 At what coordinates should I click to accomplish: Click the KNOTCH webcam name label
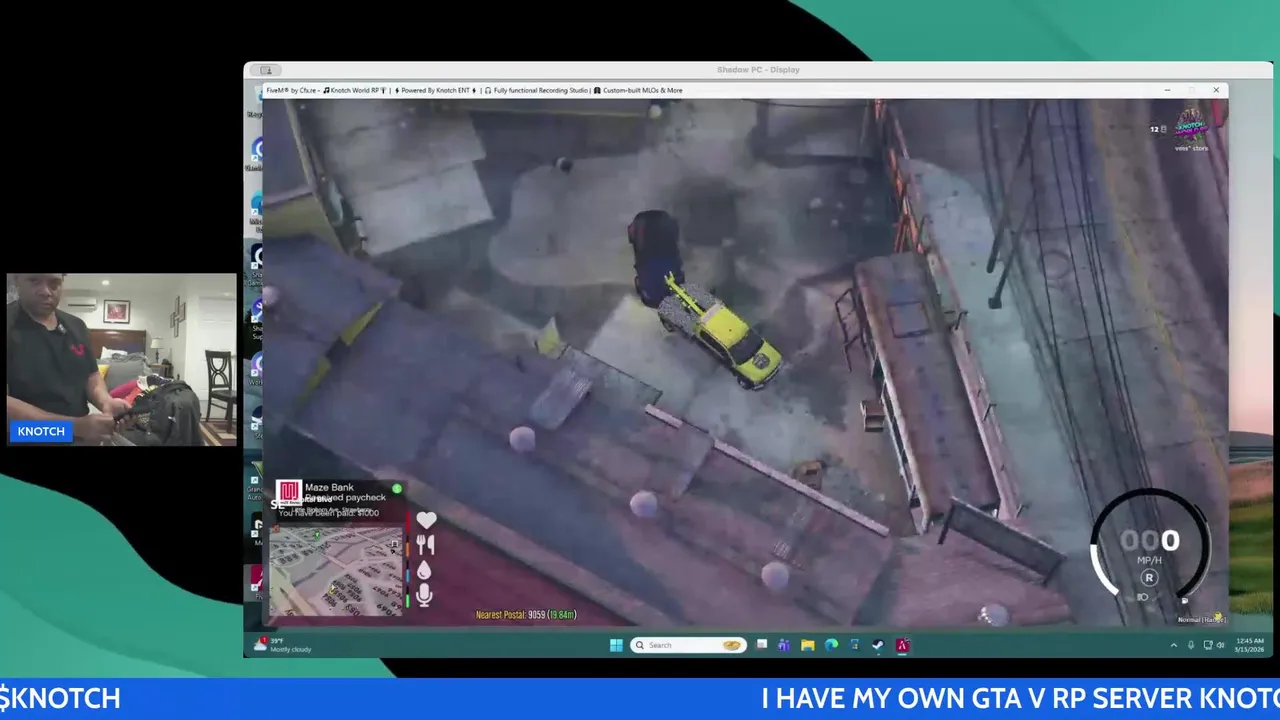pyautogui.click(x=41, y=432)
